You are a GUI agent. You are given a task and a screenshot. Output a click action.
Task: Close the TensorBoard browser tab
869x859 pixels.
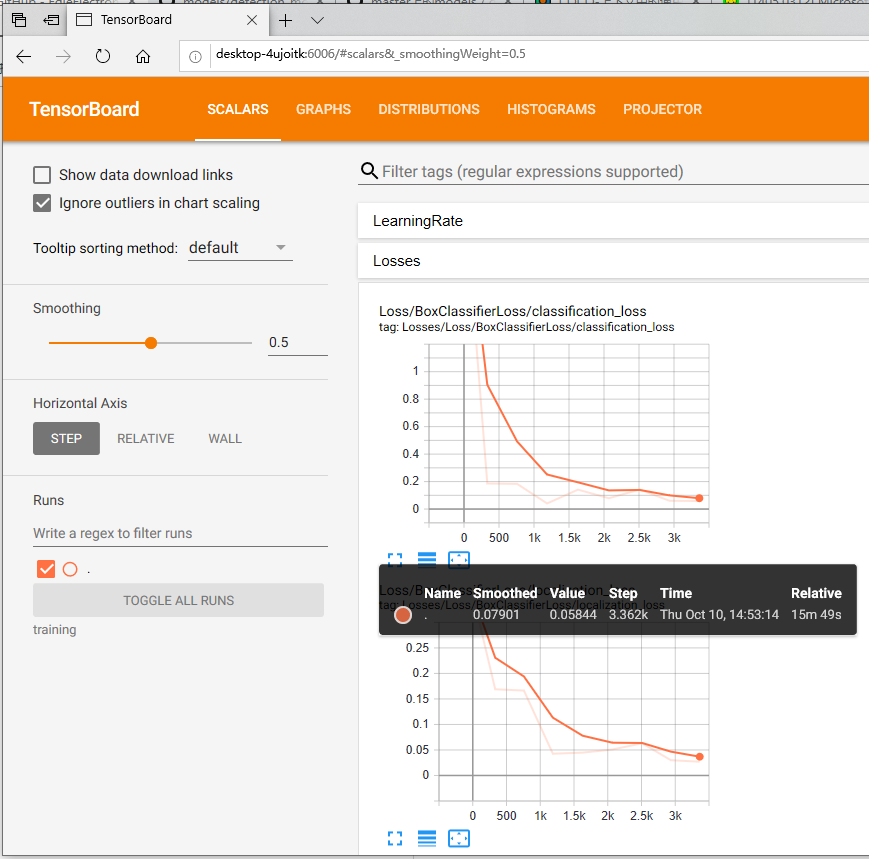point(252,20)
